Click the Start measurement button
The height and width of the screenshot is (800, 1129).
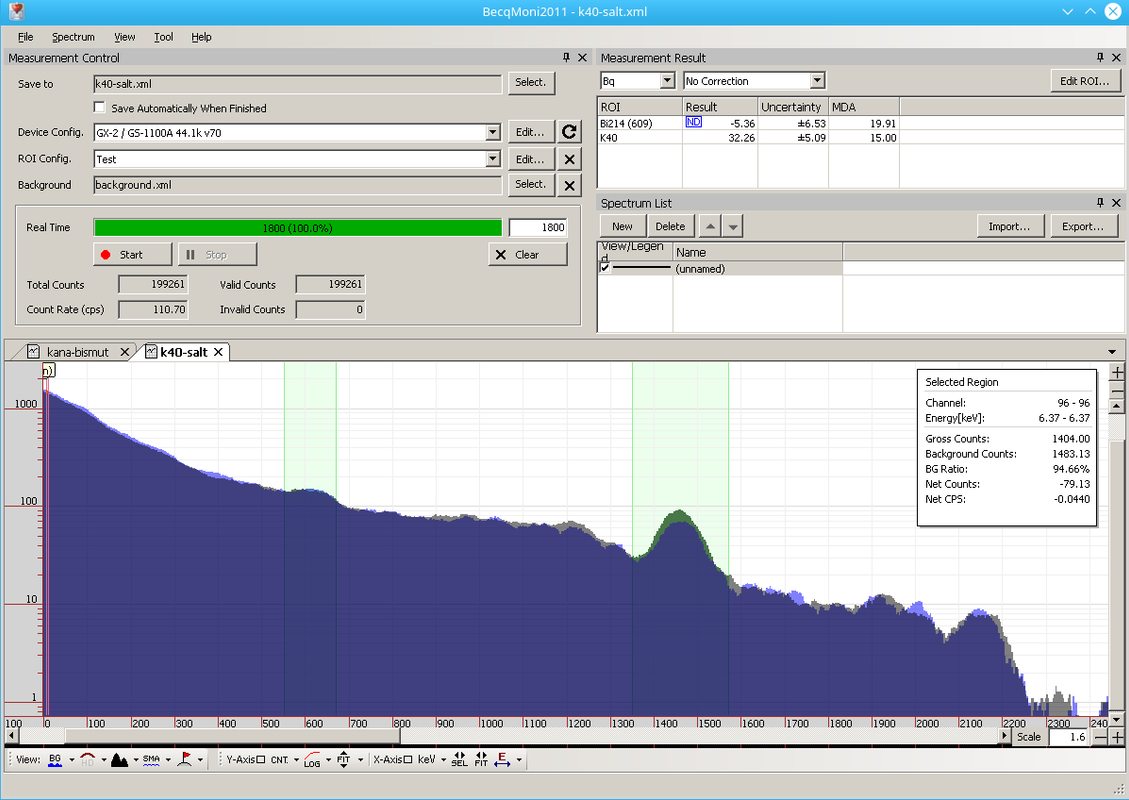click(132, 255)
